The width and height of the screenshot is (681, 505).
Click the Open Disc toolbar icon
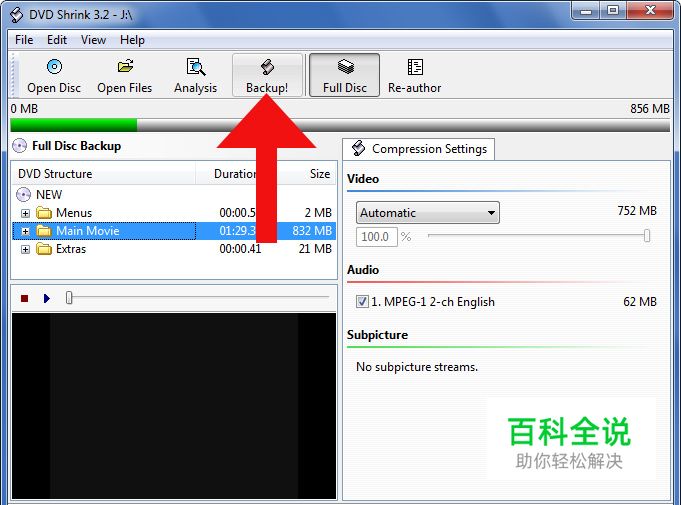pyautogui.click(x=54, y=67)
